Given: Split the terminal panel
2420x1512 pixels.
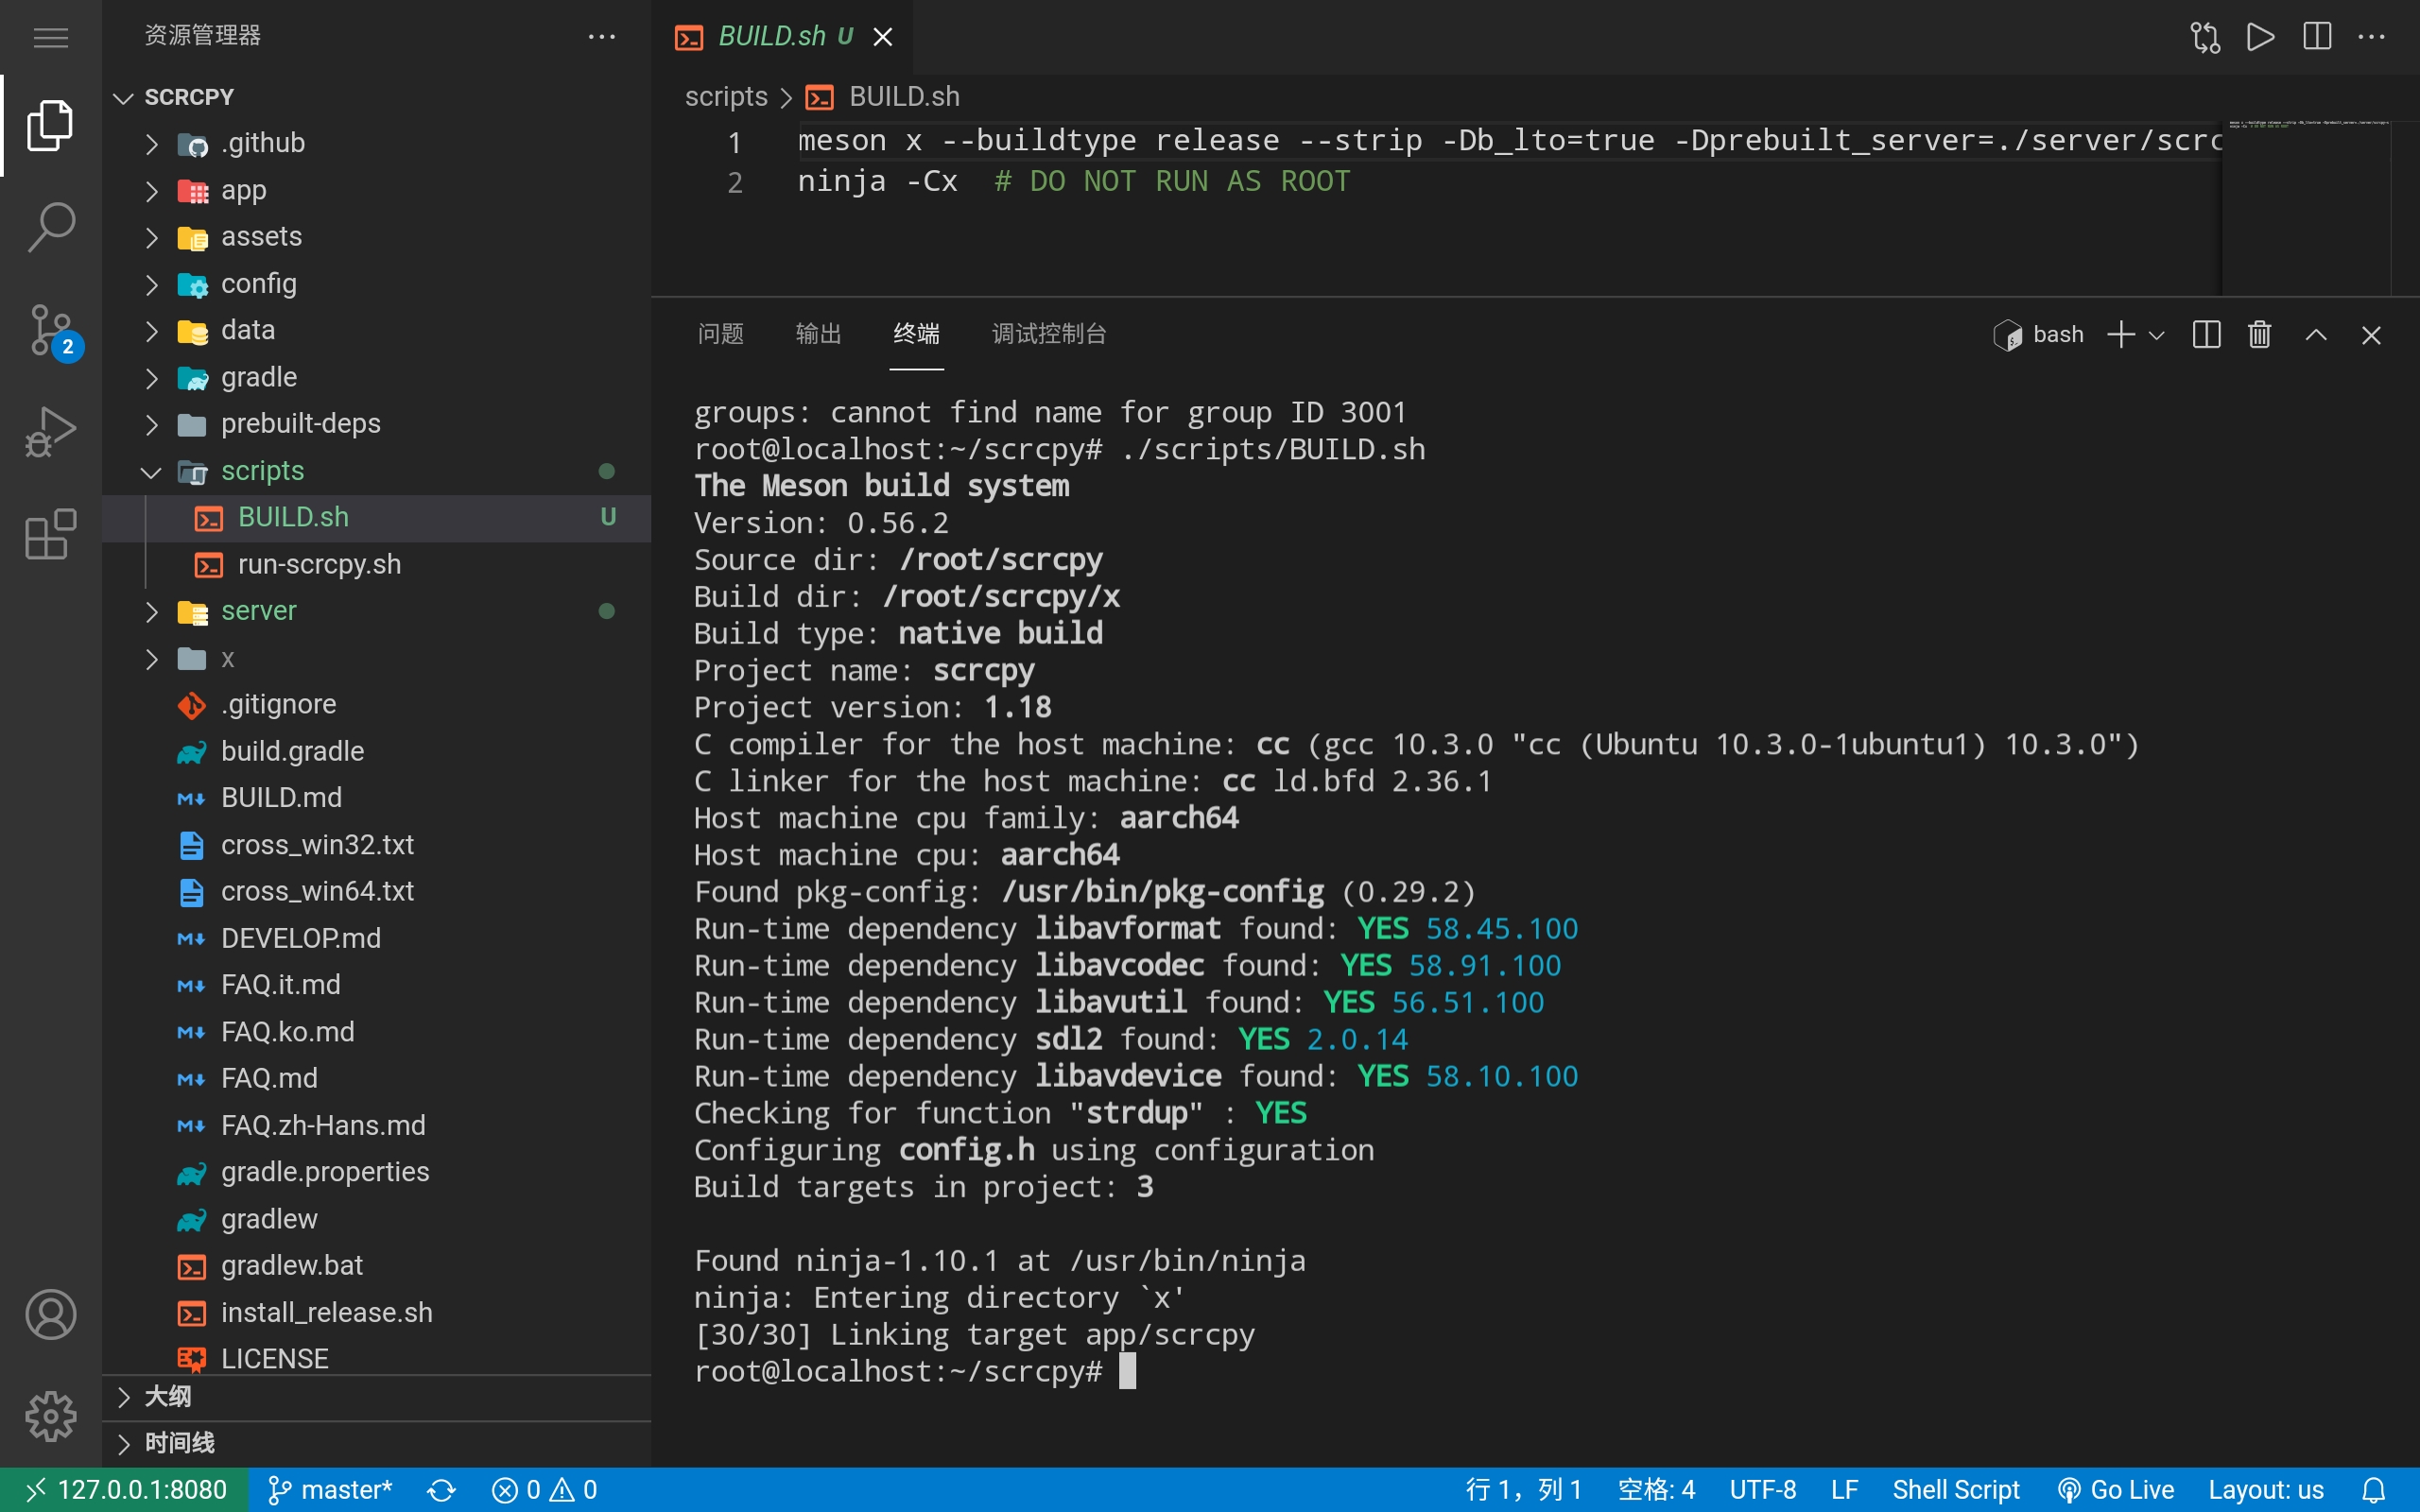Looking at the screenshot, I should point(2206,335).
